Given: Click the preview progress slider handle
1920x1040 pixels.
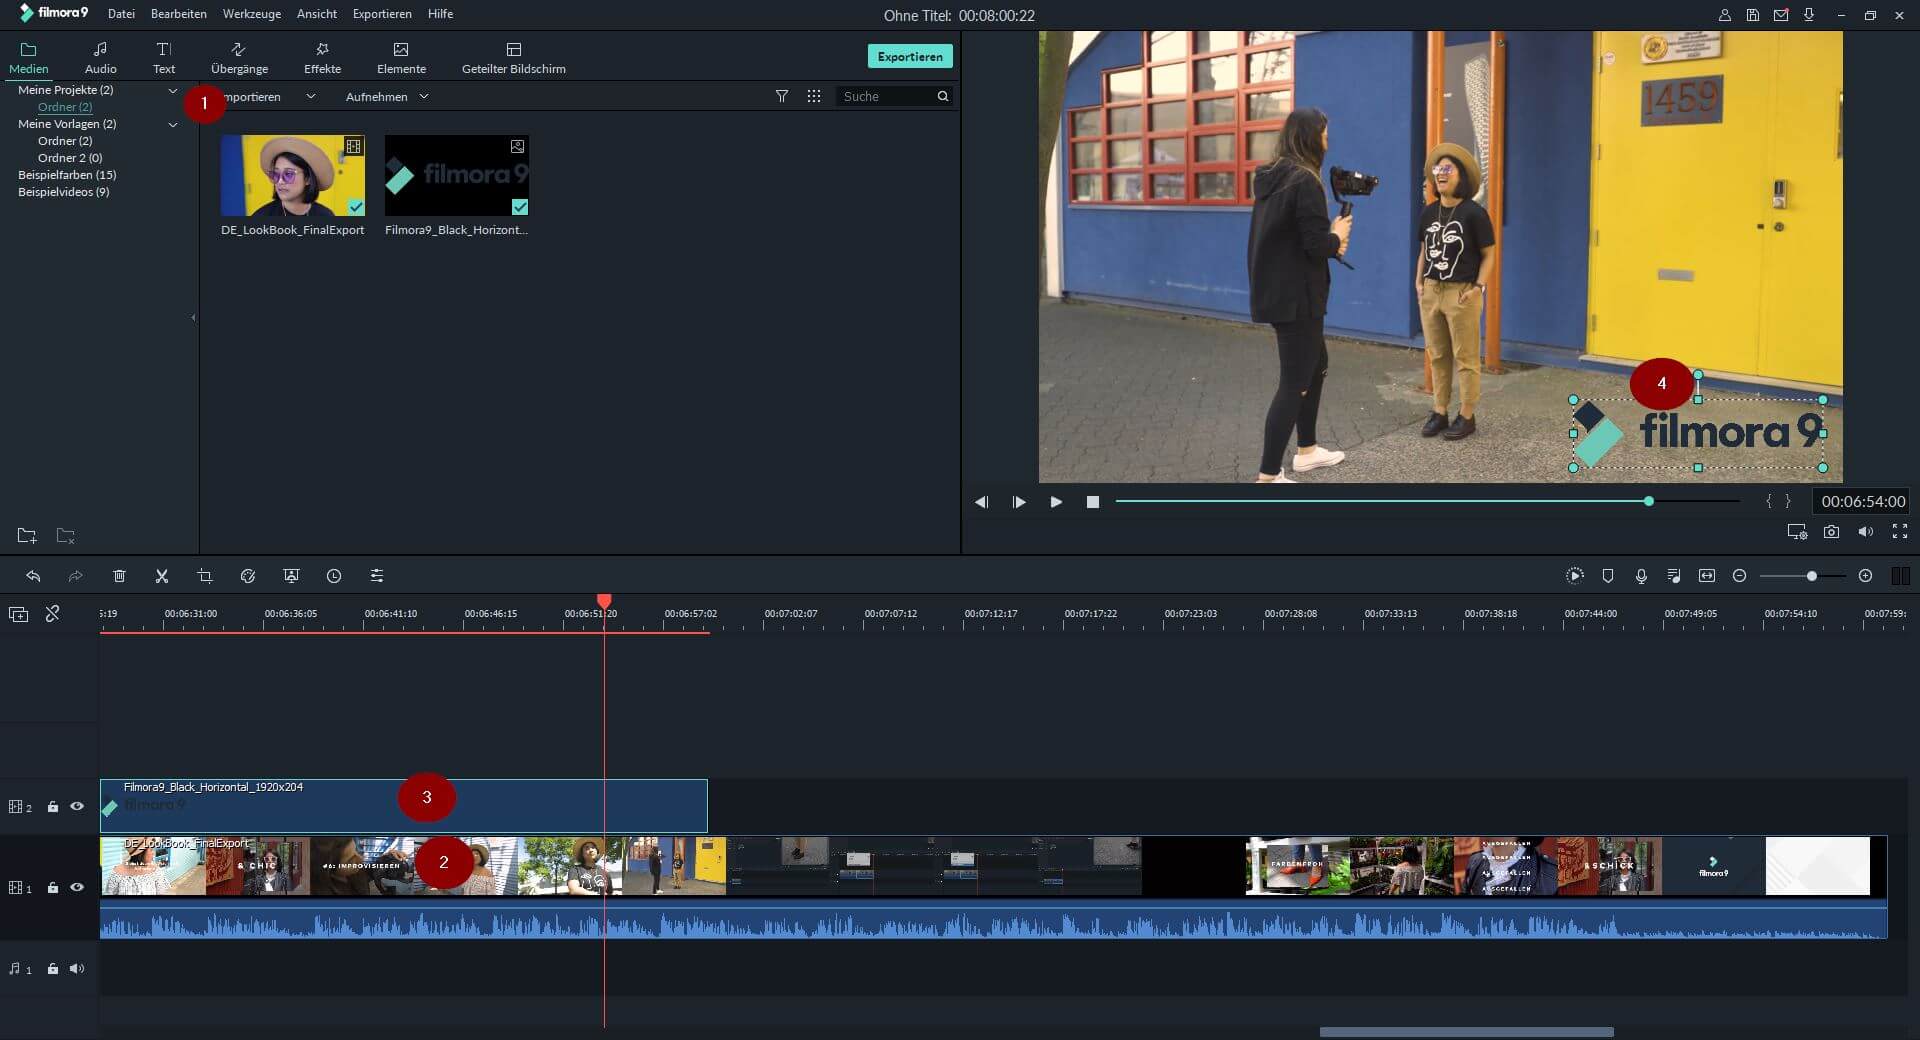Looking at the screenshot, I should pos(1649,501).
